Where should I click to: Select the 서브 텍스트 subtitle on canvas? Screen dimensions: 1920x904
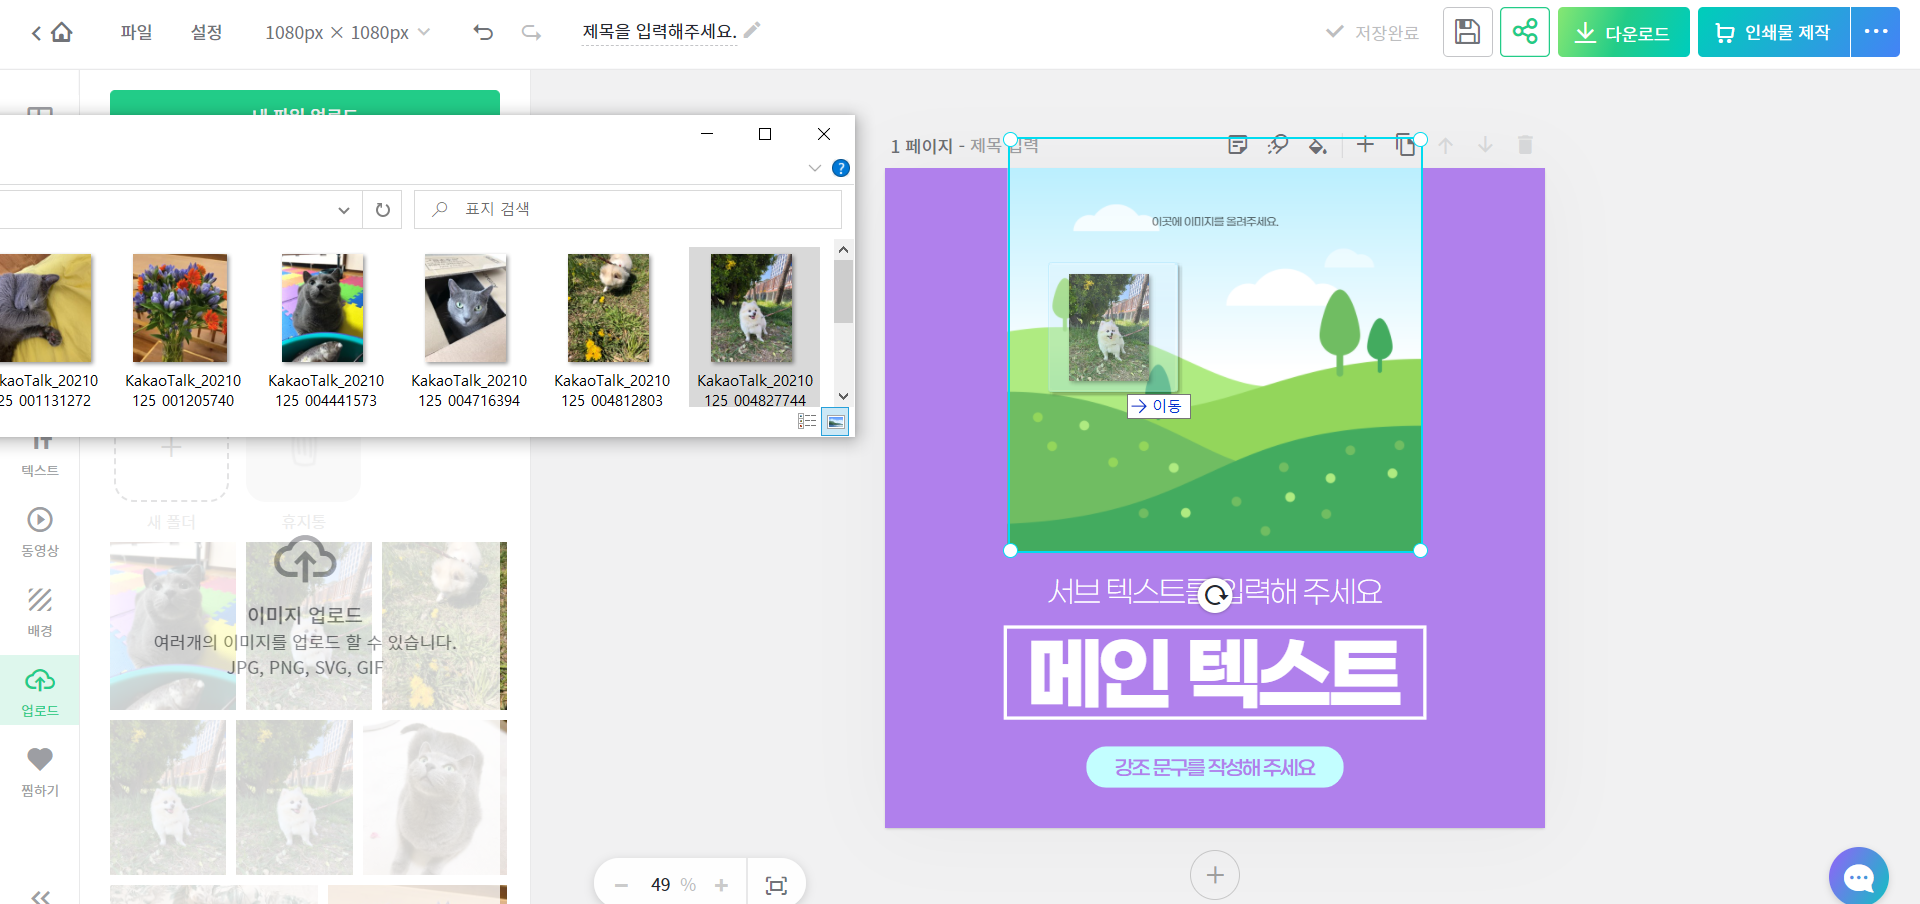pyautogui.click(x=1215, y=591)
